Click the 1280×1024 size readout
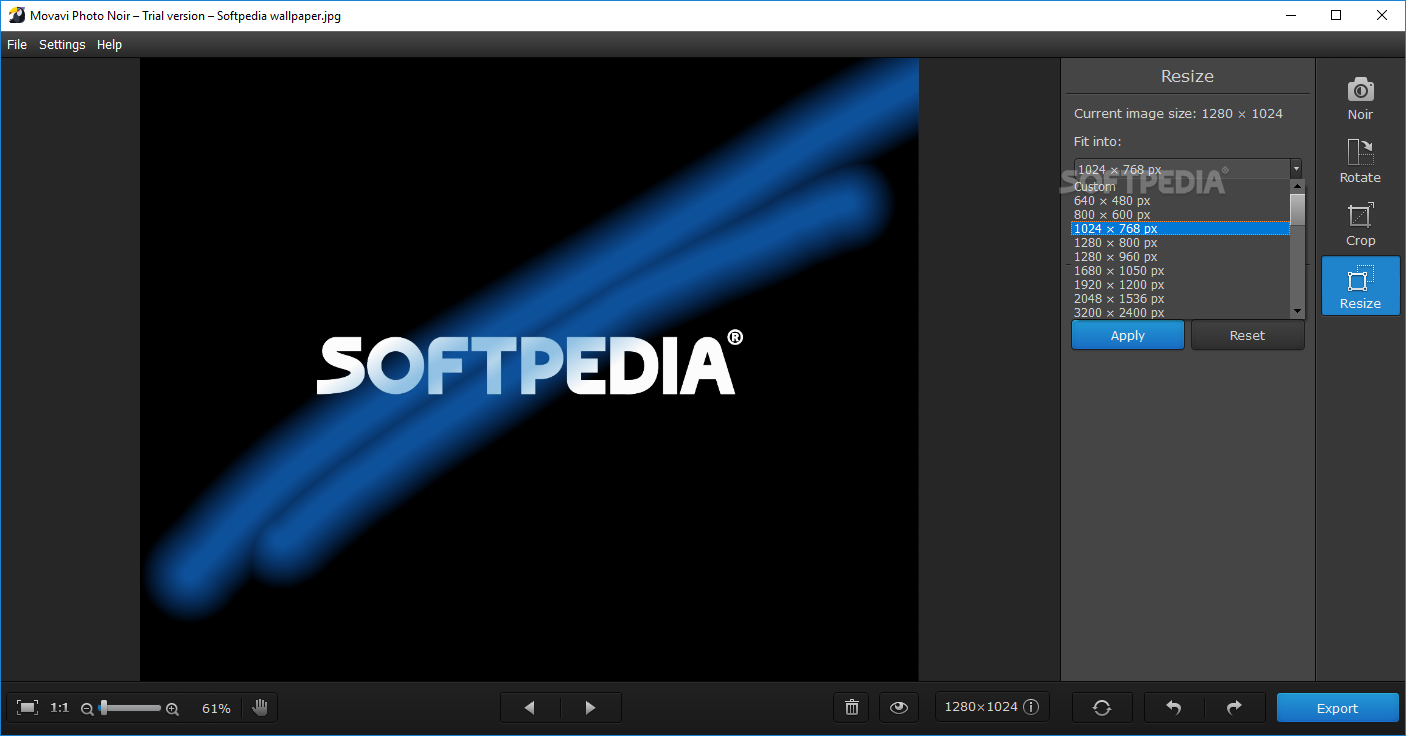The height and width of the screenshot is (736, 1406). [x=981, y=707]
